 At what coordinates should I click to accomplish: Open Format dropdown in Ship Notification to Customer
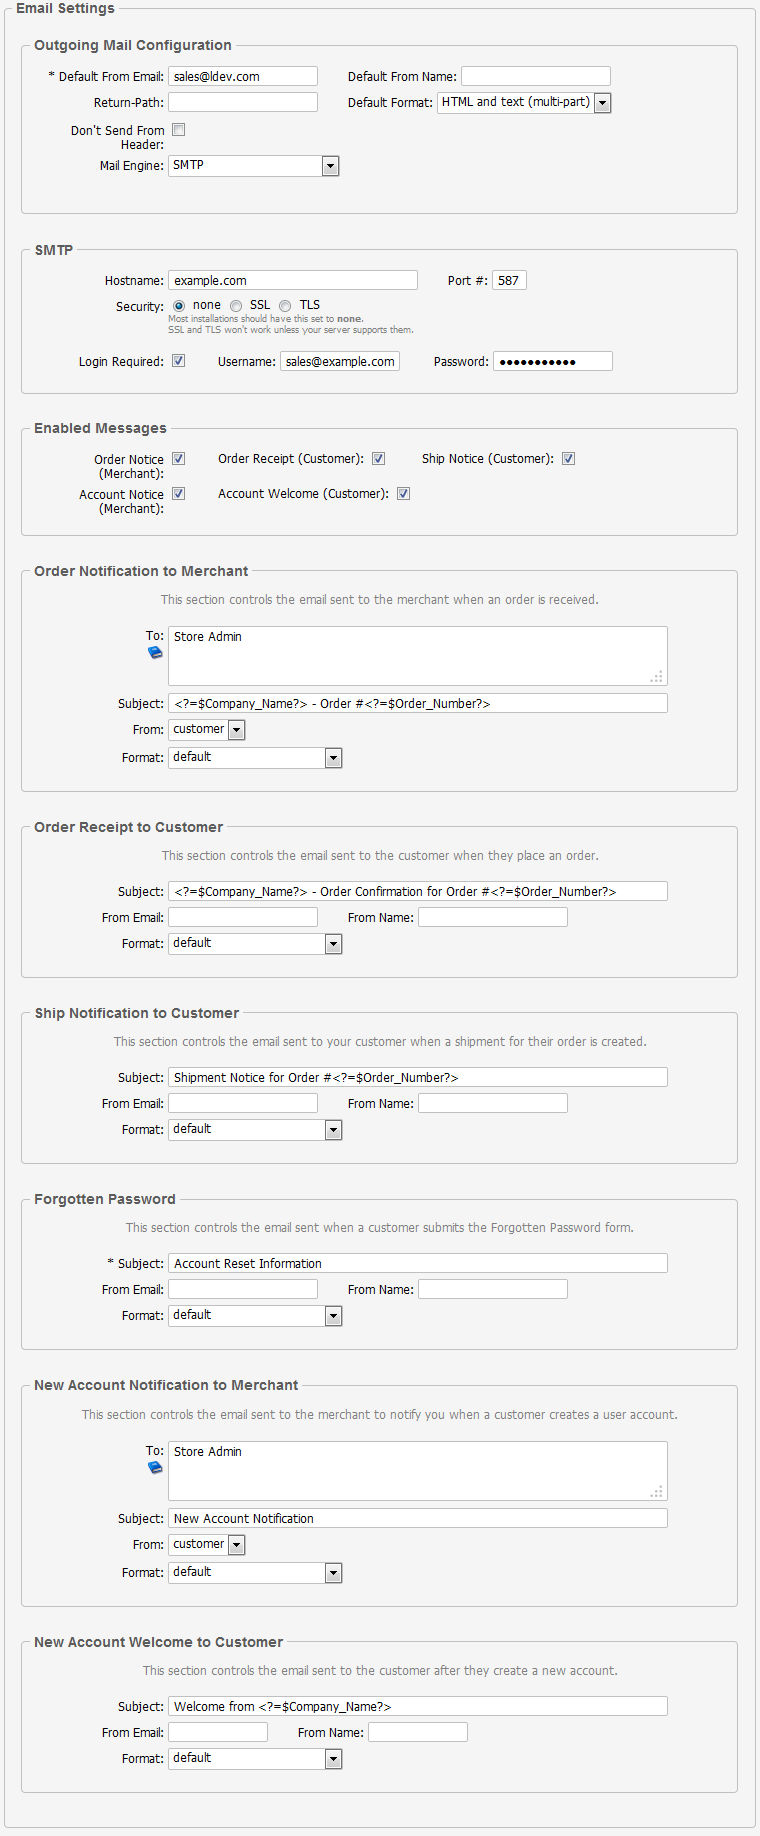point(334,1130)
